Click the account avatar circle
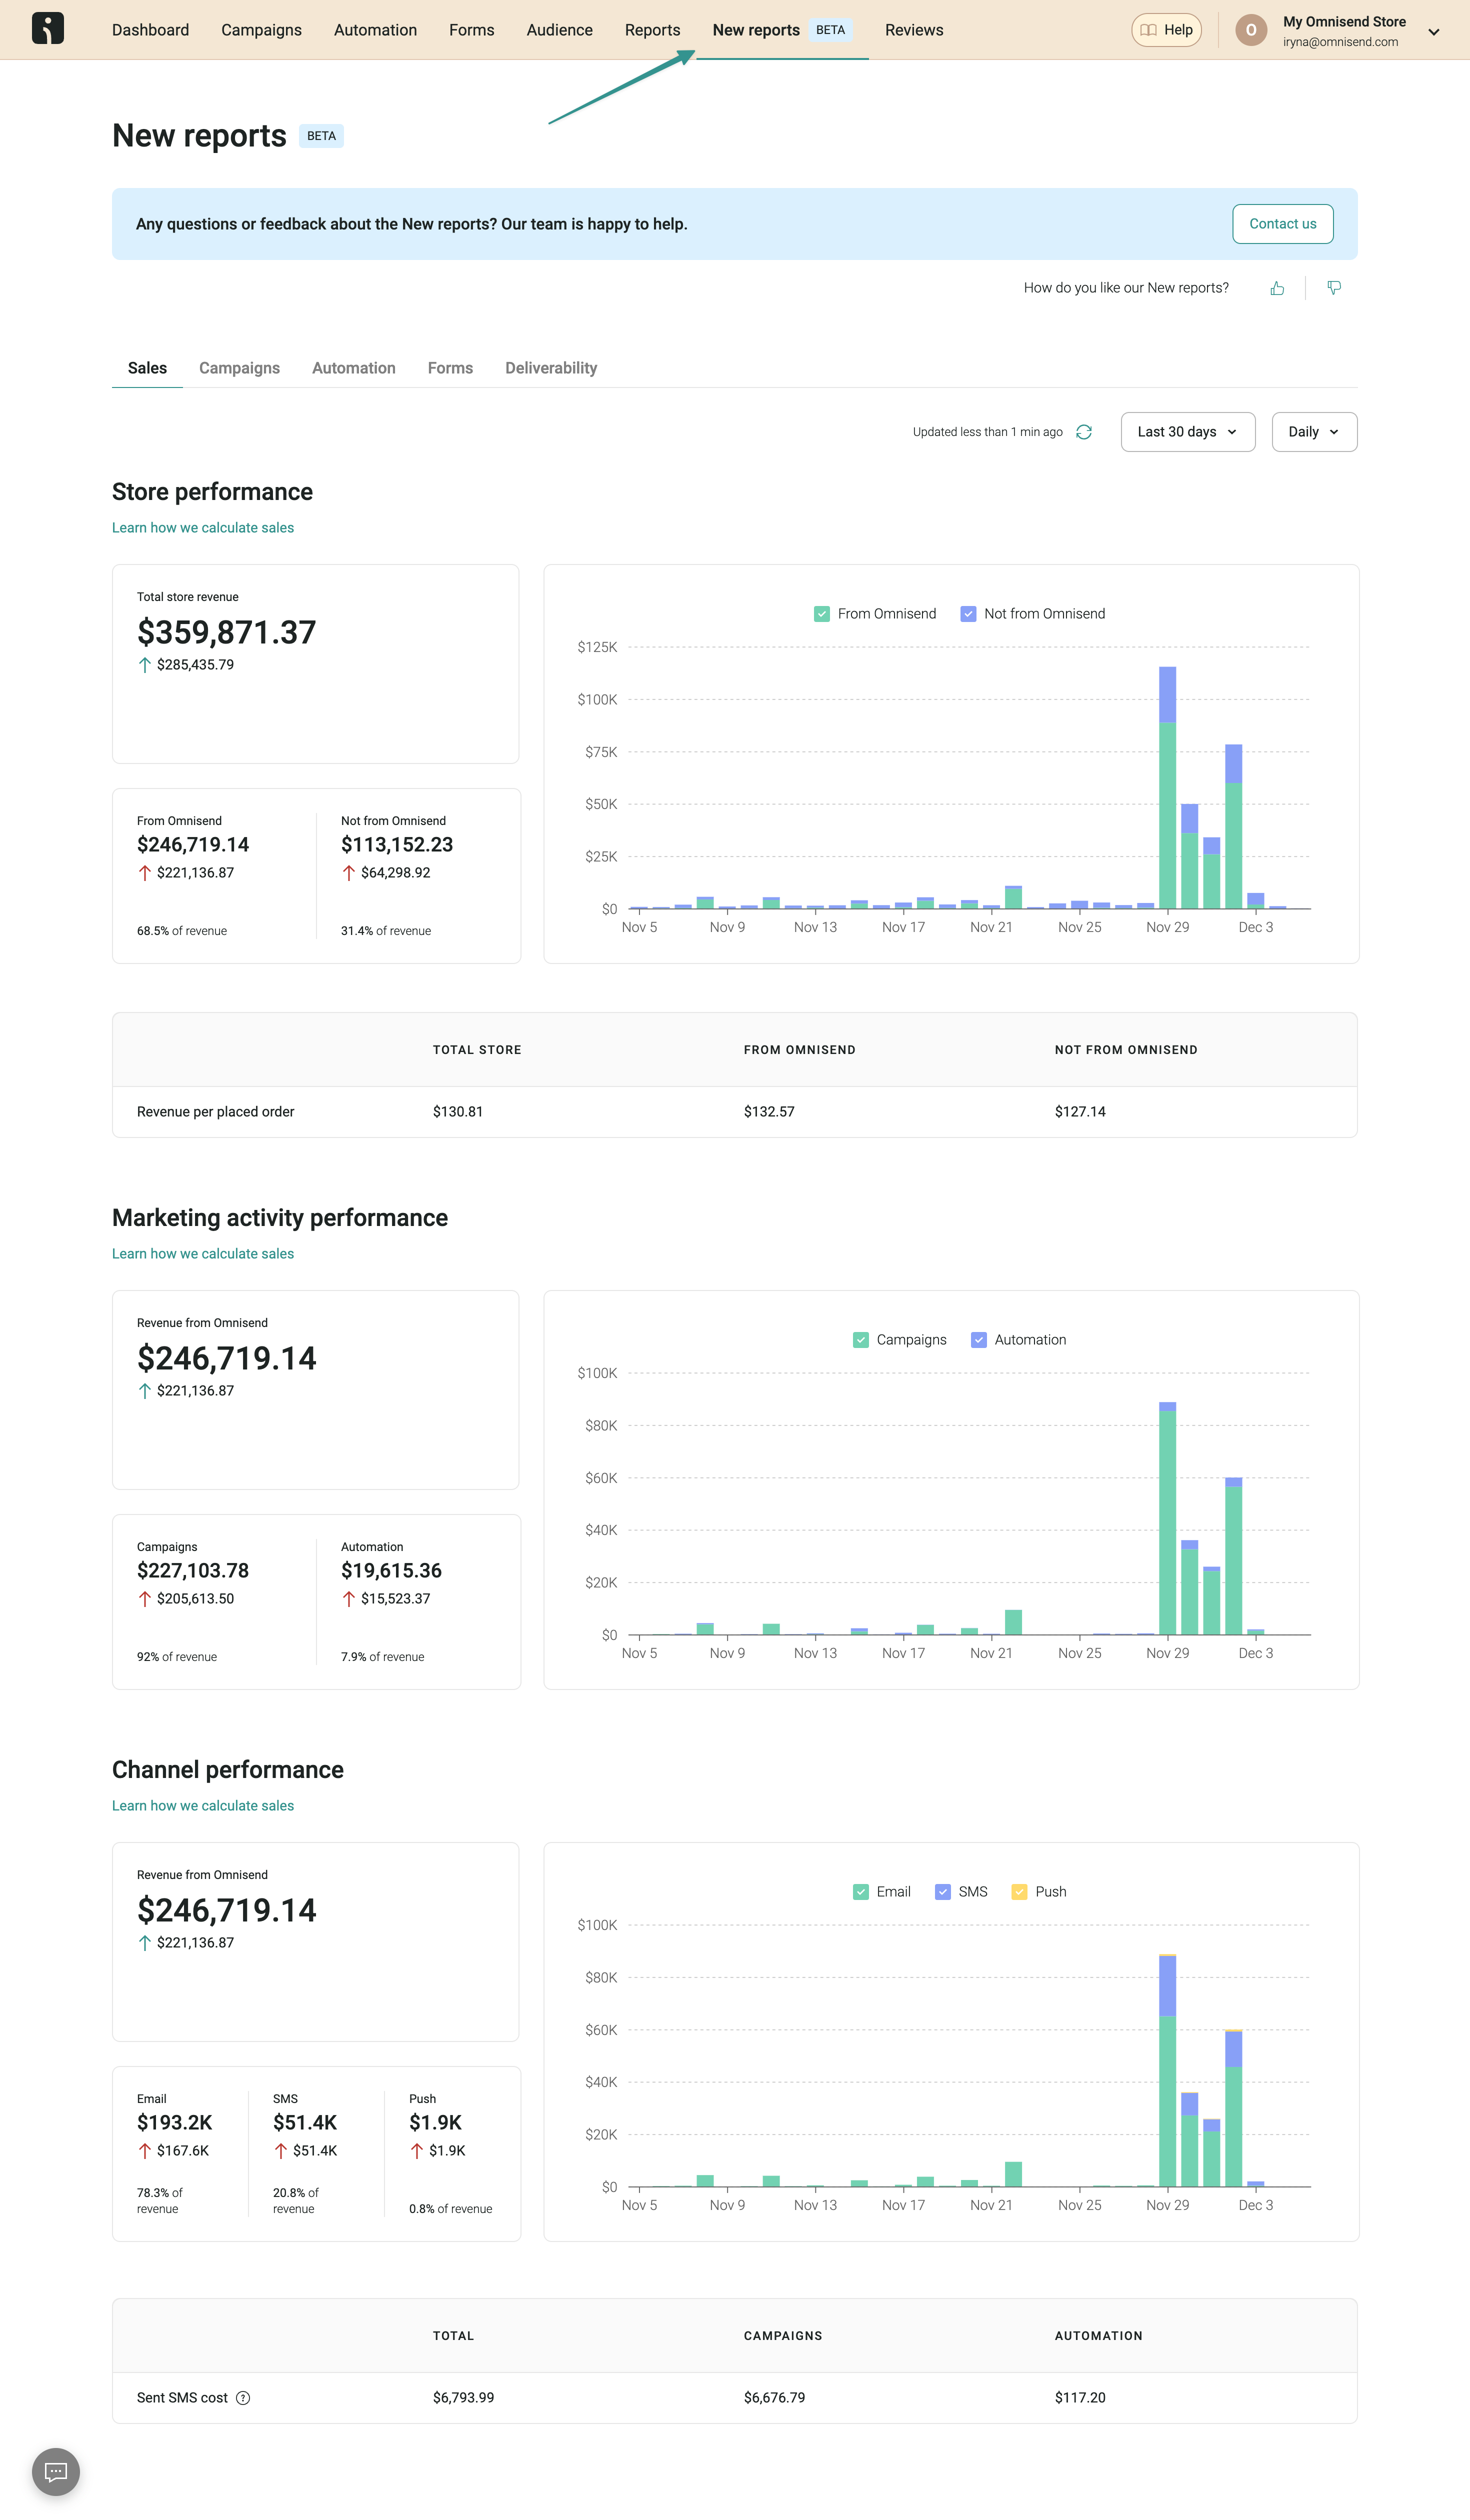 pyautogui.click(x=1251, y=30)
